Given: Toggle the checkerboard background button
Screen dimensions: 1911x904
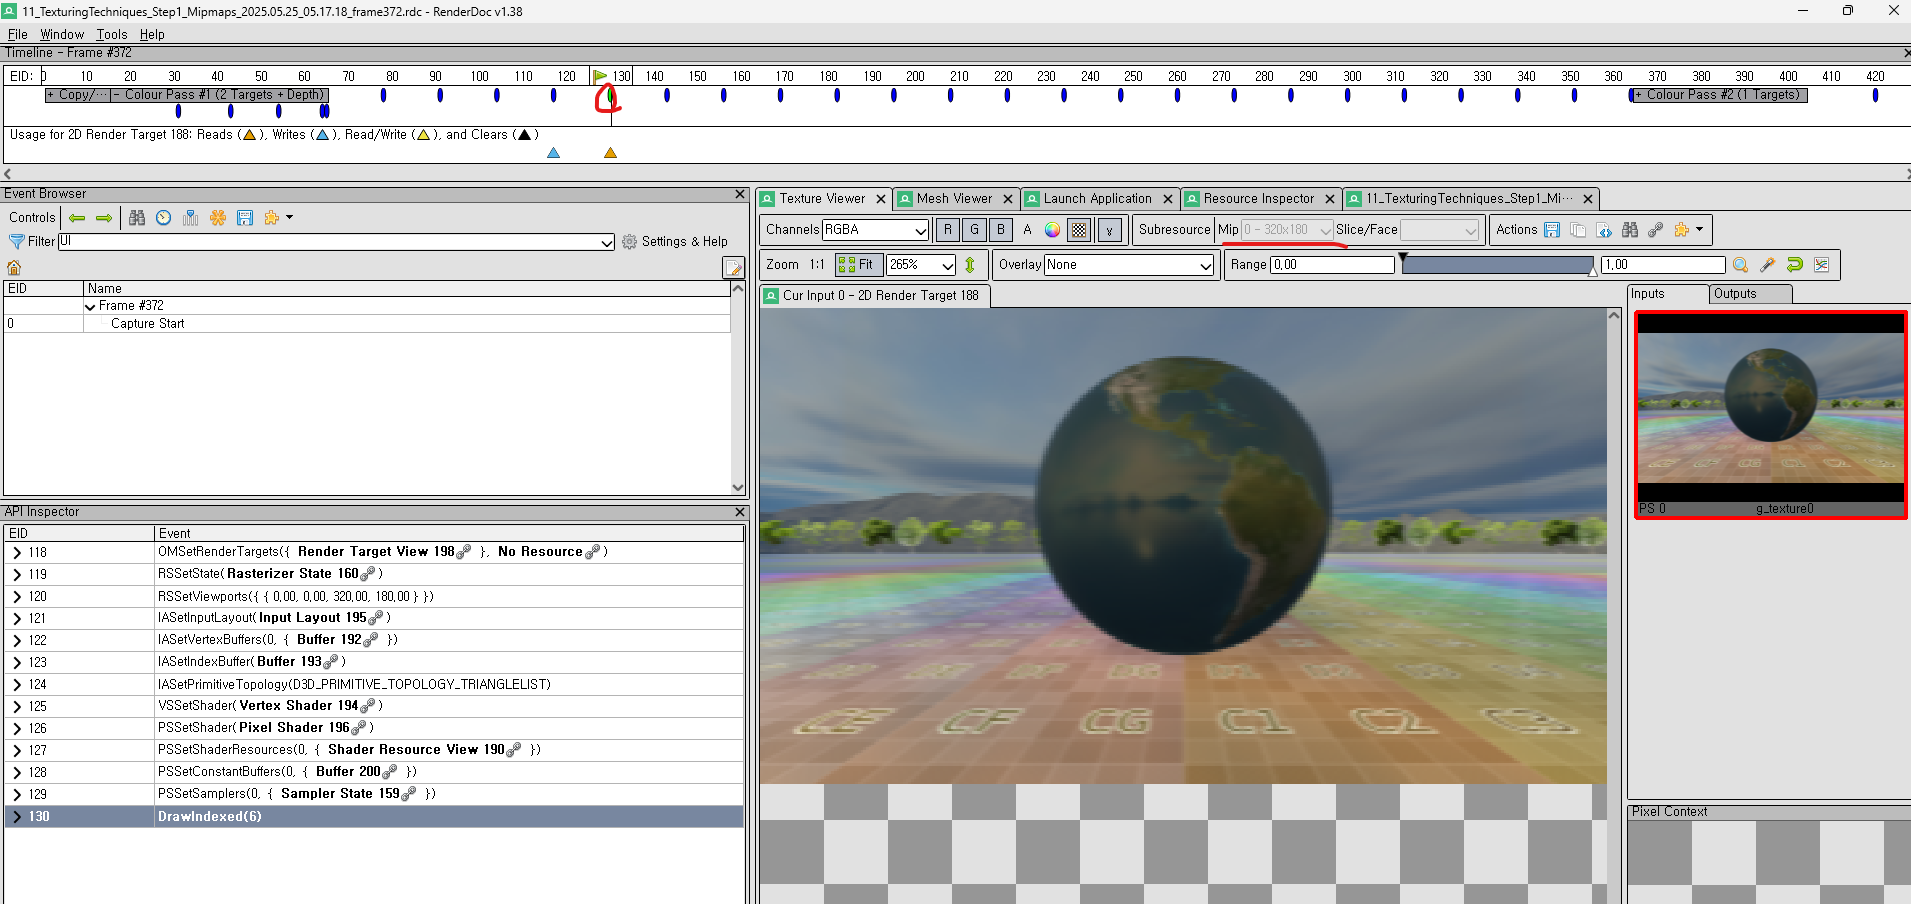Looking at the screenshot, I should pyautogui.click(x=1079, y=230).
